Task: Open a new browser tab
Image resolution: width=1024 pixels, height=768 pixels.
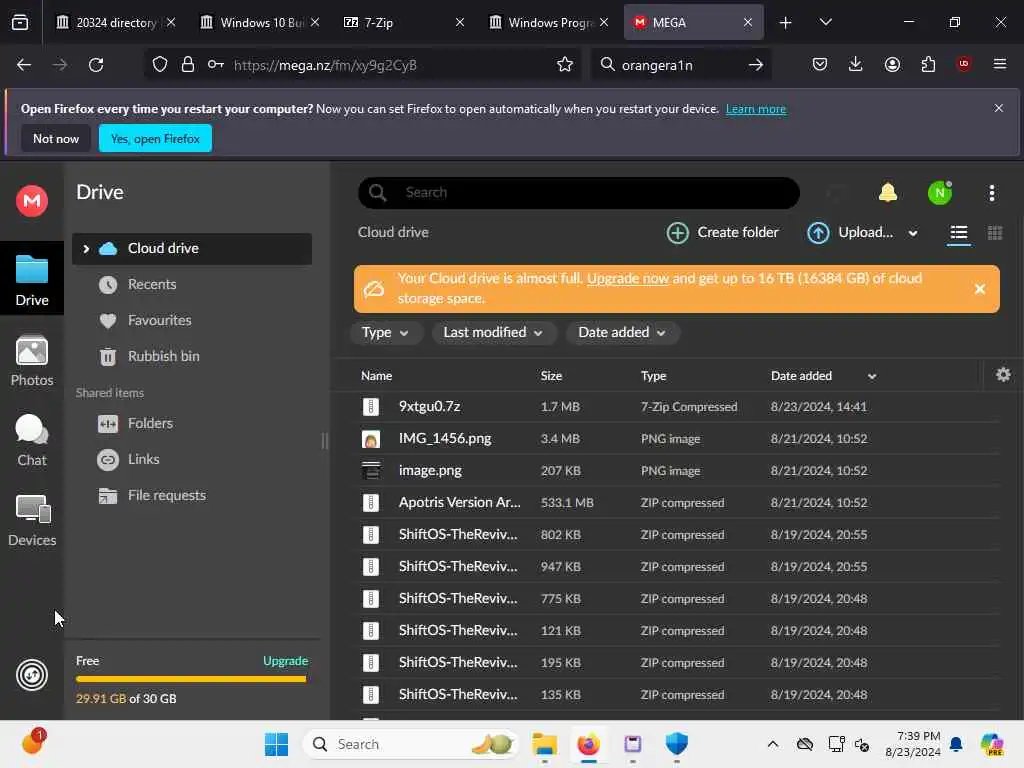Action: 786,23
